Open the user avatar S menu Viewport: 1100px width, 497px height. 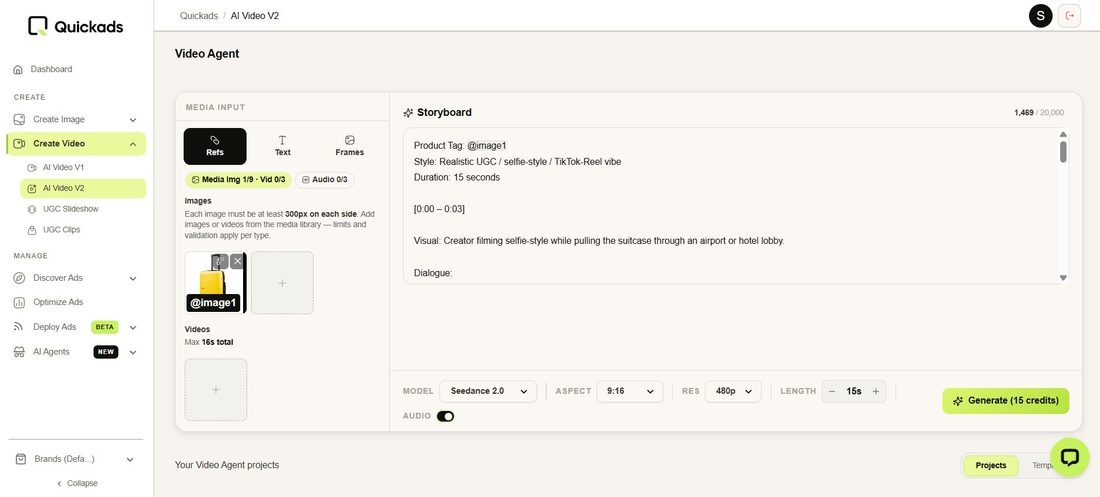click(x=1040, y=15)
